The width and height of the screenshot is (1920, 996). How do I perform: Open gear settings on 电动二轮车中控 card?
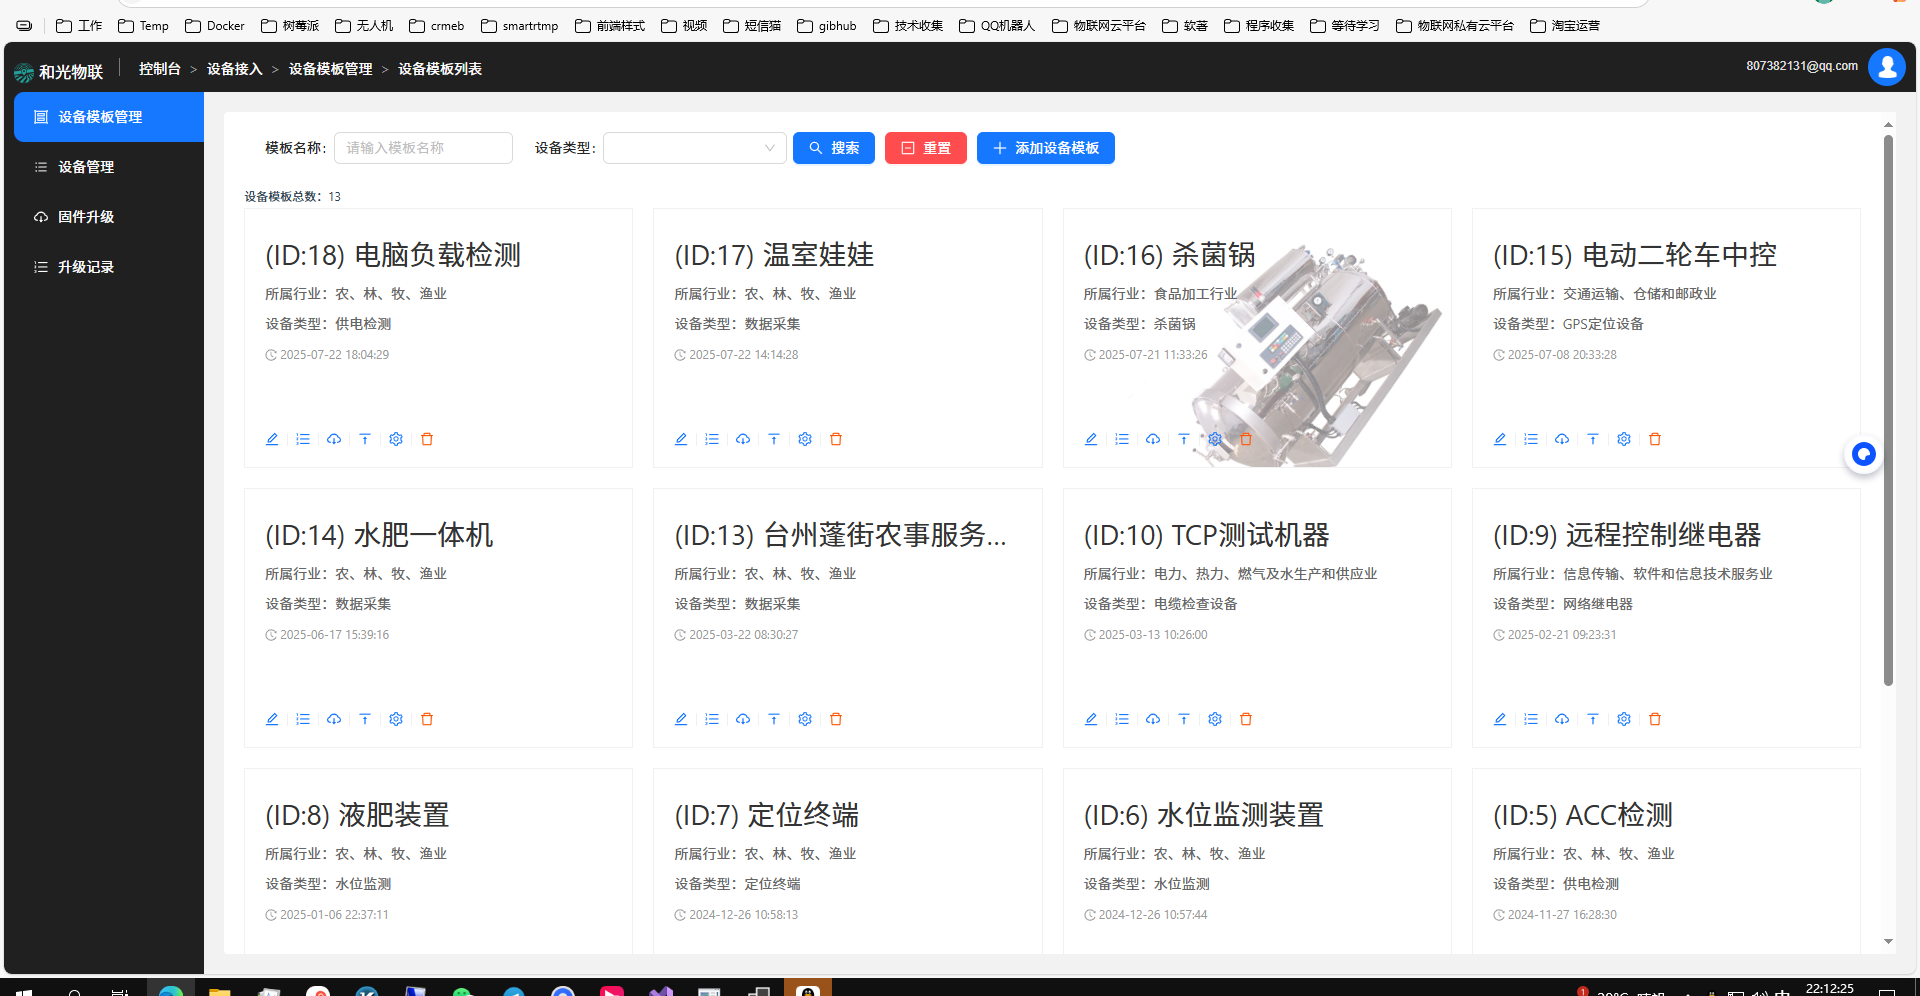point(1624,439)
